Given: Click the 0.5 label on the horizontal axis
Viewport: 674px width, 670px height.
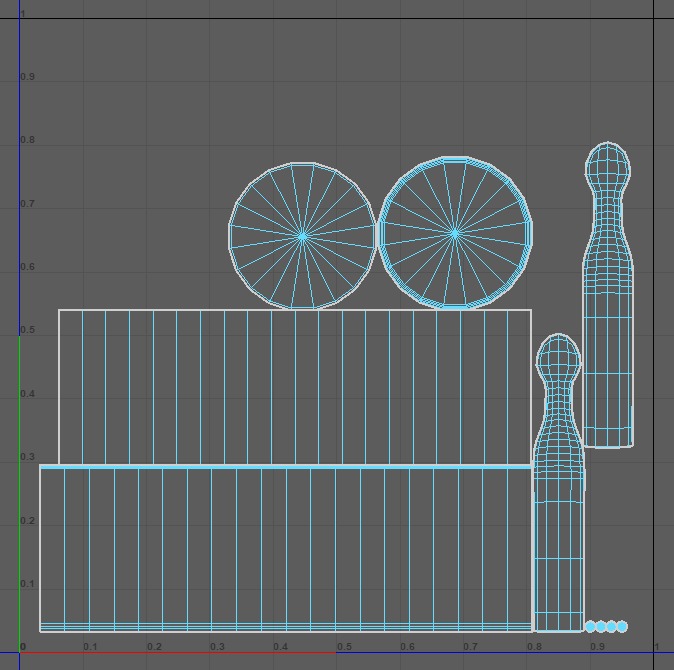Looking at the screenshot, I should pyautogui.click(x=344, y=647).
